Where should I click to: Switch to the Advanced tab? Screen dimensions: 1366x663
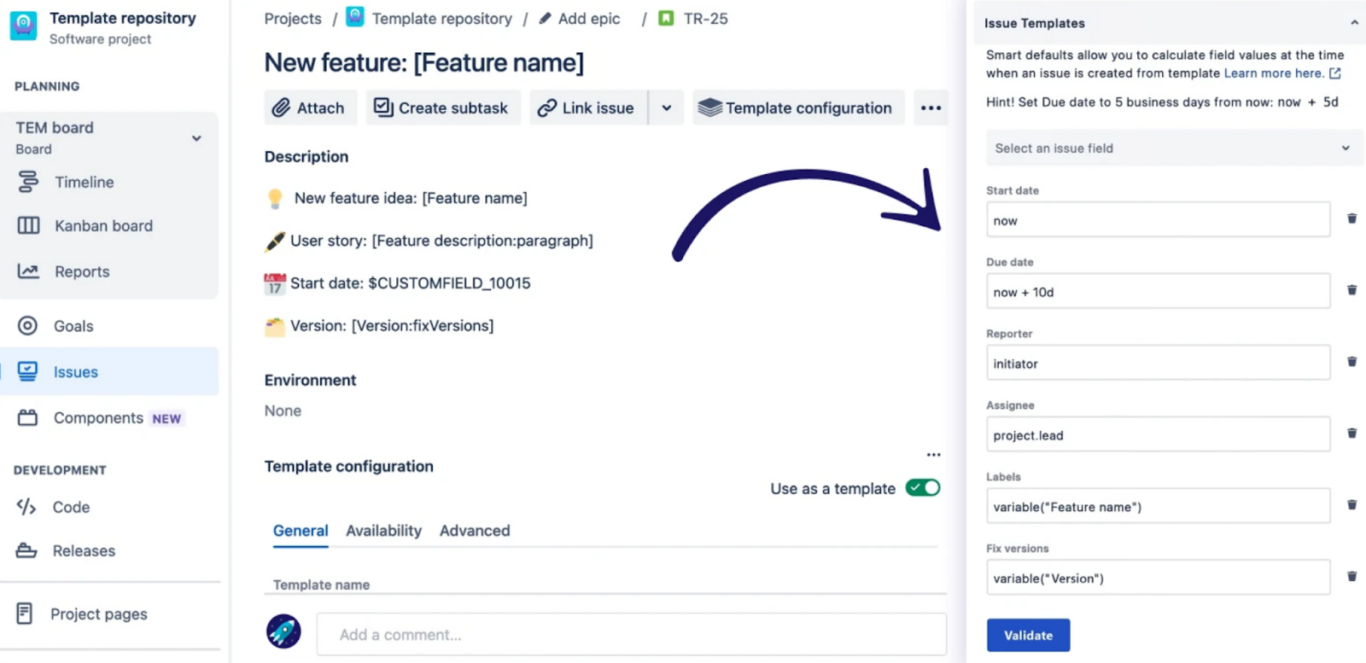tap(474, 530)
